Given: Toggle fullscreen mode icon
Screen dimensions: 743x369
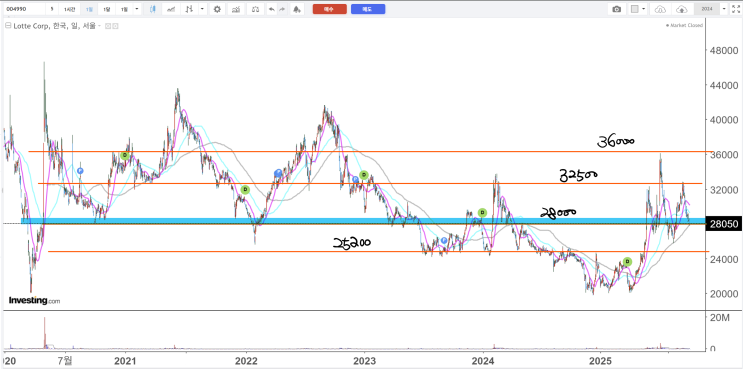Looking at the screenshot, I should pyautogui.click(x=735, y=9).
